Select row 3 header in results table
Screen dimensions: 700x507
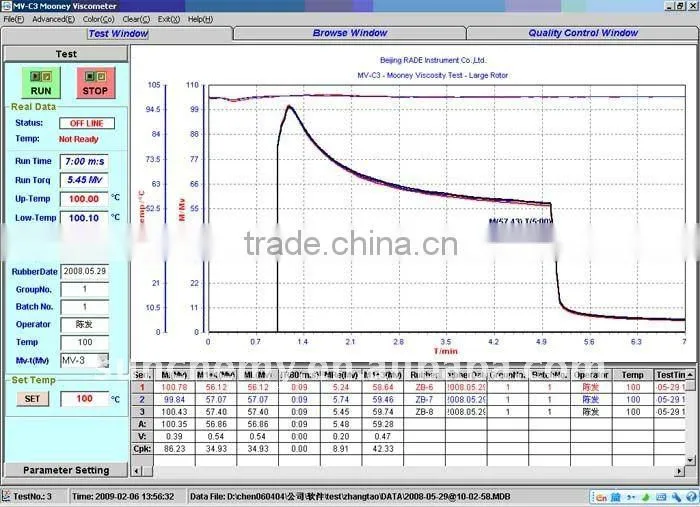pyautogui.click(x=142, y=412)
